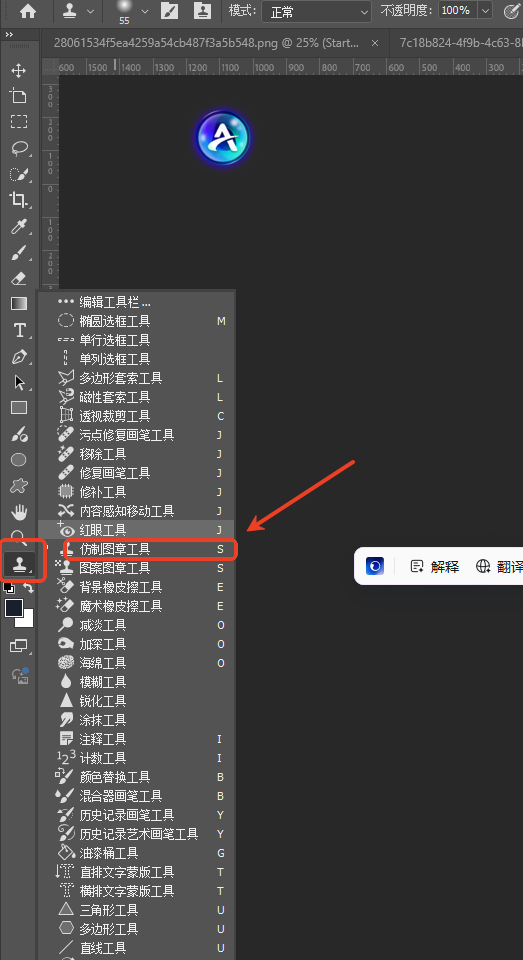Toggle pressure control for opacity
This screenshot has width=523, height=960.
point(510,11)
